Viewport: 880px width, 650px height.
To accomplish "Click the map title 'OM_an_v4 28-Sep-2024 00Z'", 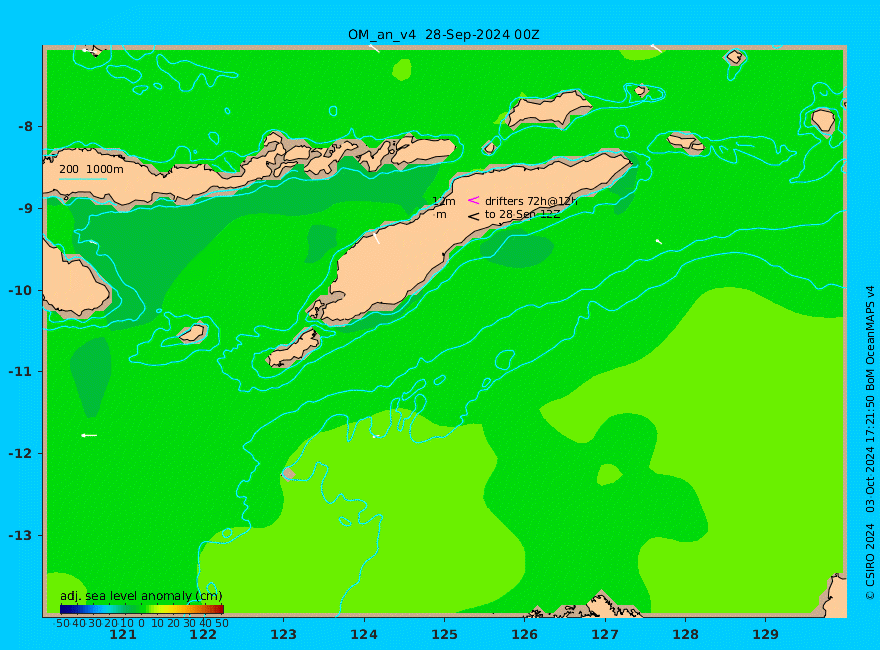I will pos(443,35).
